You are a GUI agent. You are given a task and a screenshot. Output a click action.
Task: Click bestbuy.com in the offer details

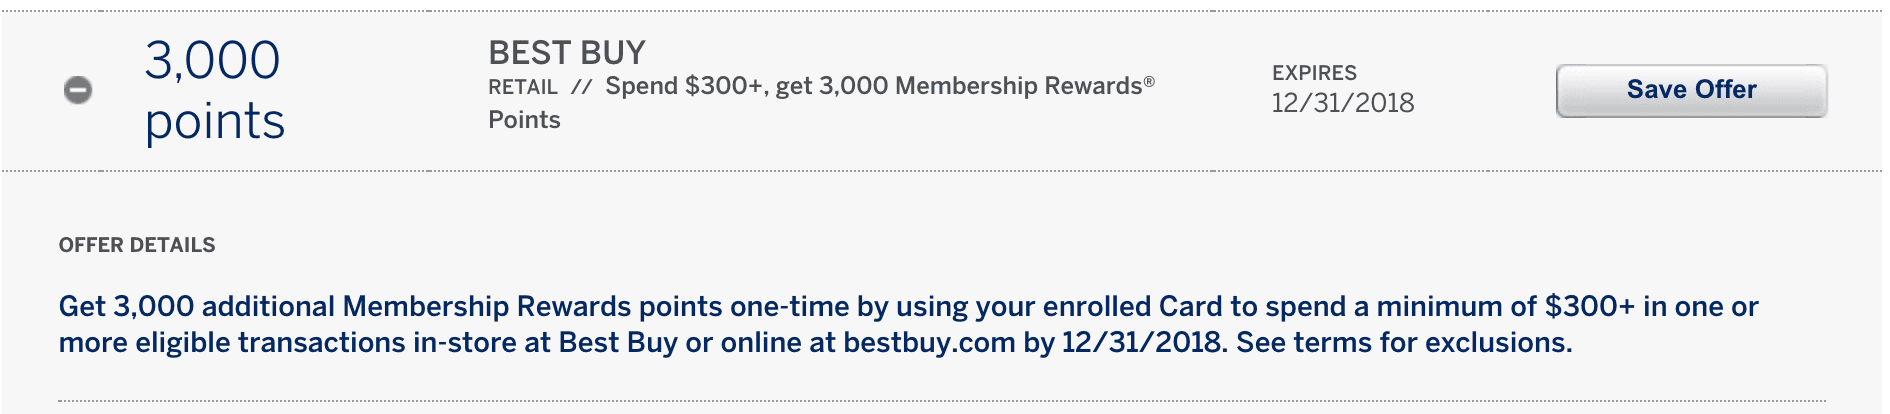click(929, 343)
